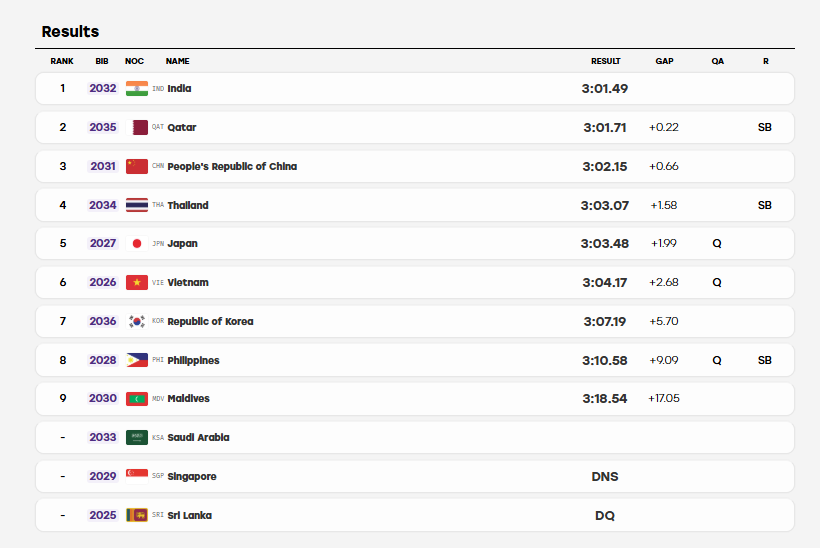
Task: Click the GAP column header
Action: [x=665, y=61]
